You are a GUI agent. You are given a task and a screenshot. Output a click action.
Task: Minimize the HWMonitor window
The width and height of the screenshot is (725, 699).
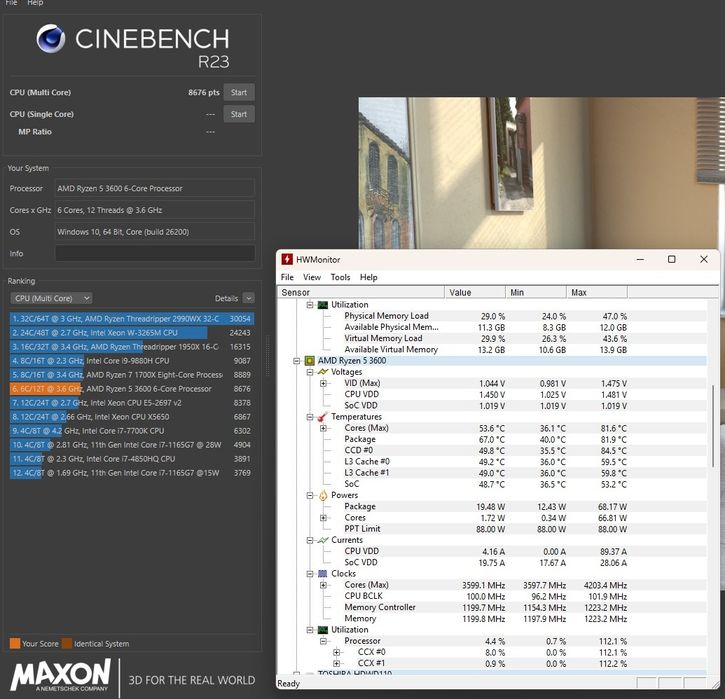640,259
